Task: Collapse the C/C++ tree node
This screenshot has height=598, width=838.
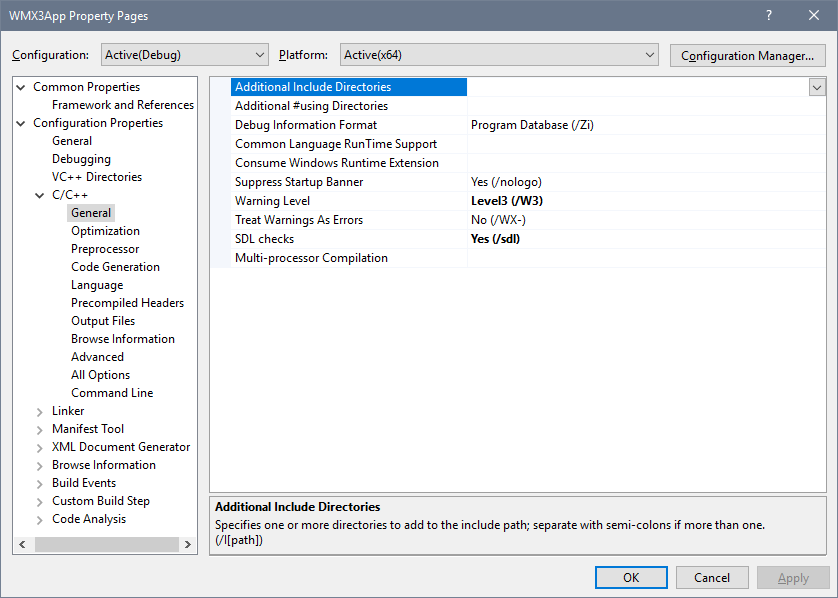Action: click(x=40, y=194)
